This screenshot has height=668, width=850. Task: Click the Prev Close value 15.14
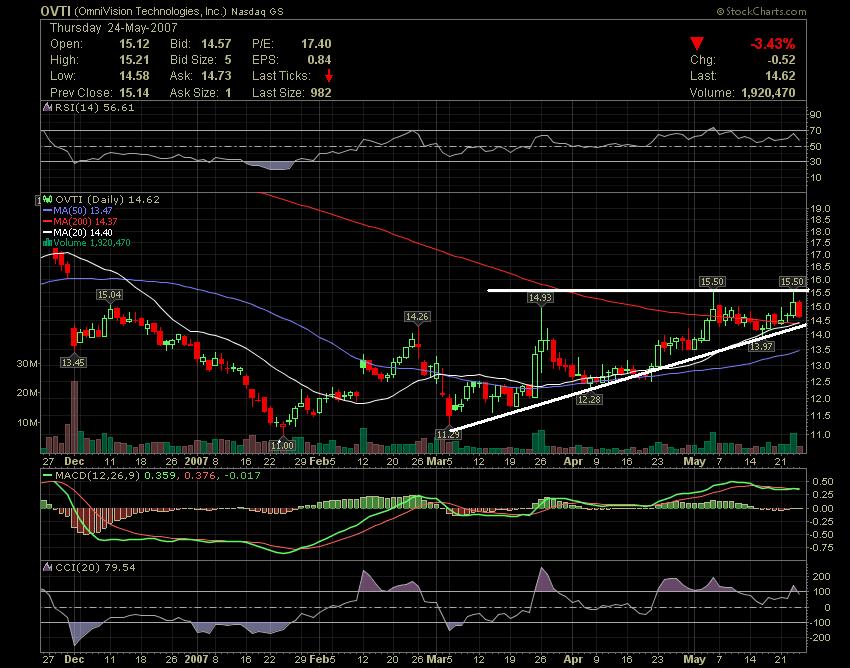tap(134, 93)
